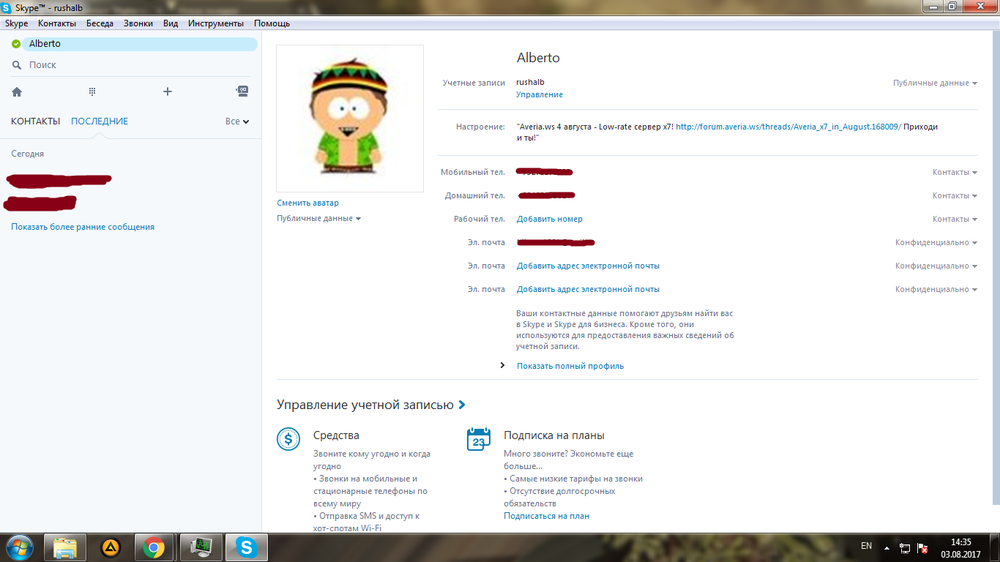
Task: Open the Контакты menu
Action: click(x=57, y=24)
